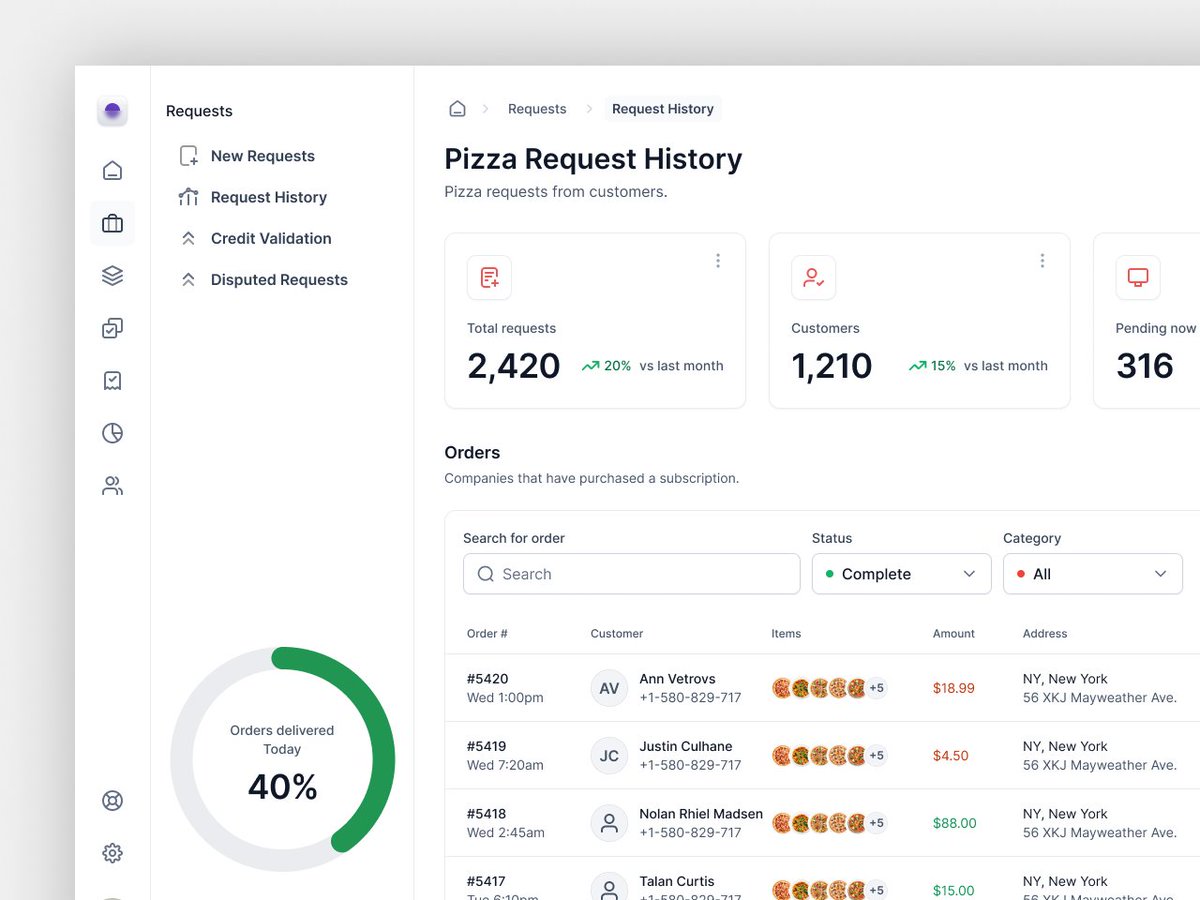Click order number #5417
The image size is (1200, 900).
click(x=487, y=882)
